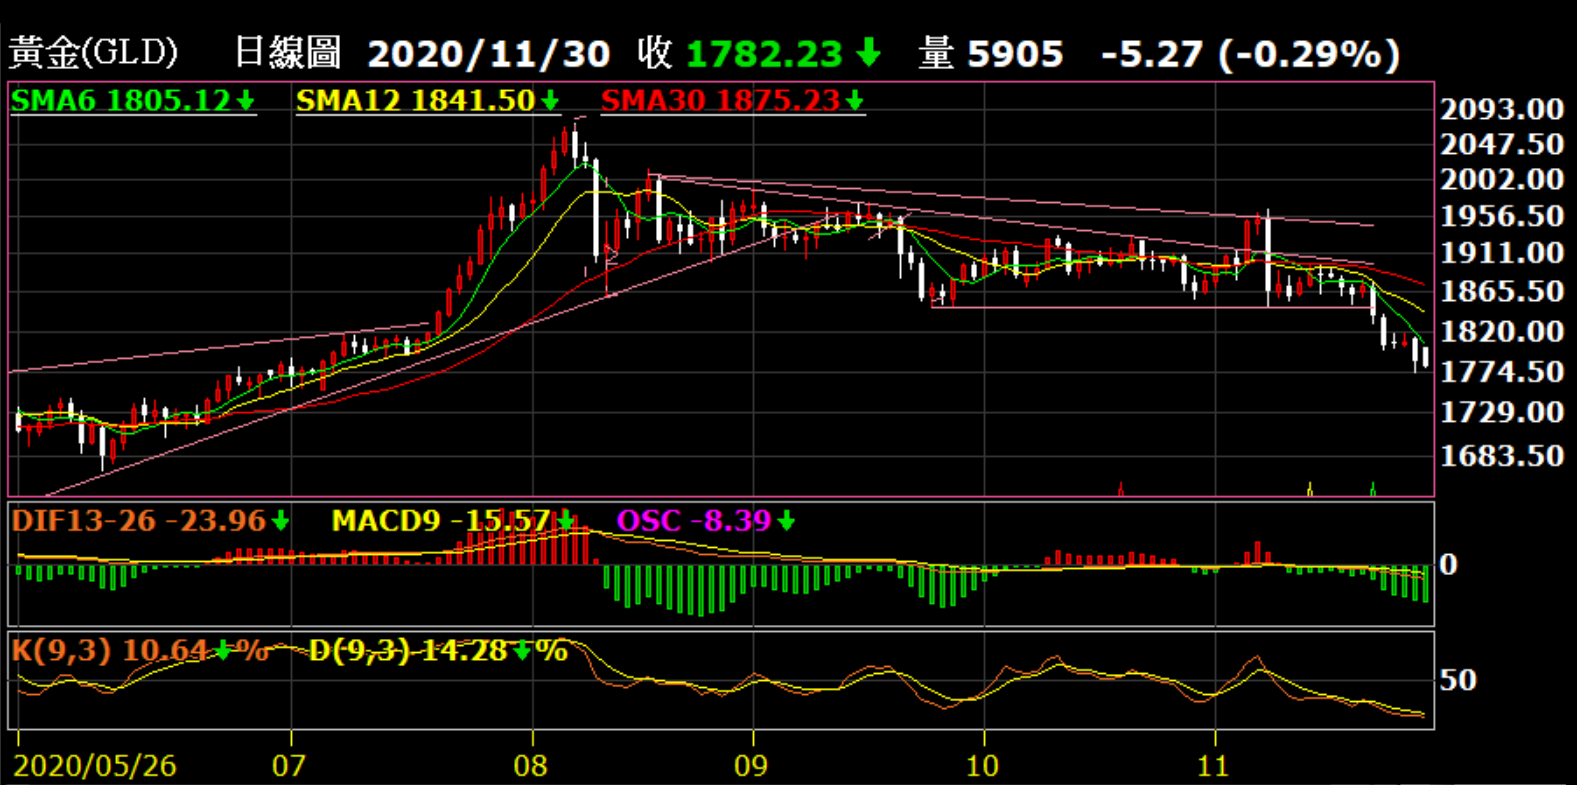Click the down arrow next to SMA6 1805.12
Screen dimensions: 1577x785
(x=246, y=101)
